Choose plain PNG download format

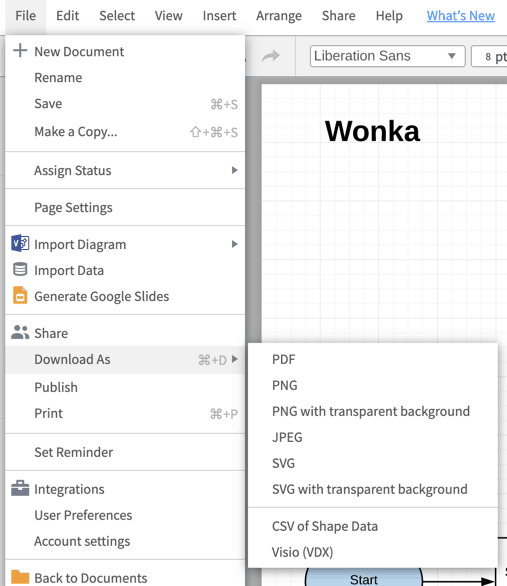point(373,385)
